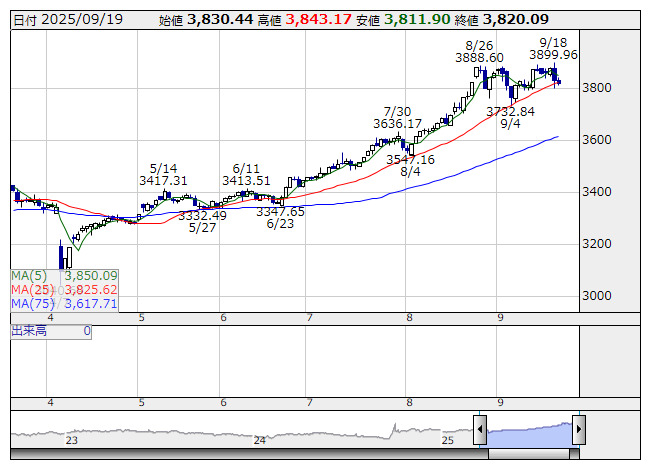Click the blue MA(75) line's right end

point(558,137)
